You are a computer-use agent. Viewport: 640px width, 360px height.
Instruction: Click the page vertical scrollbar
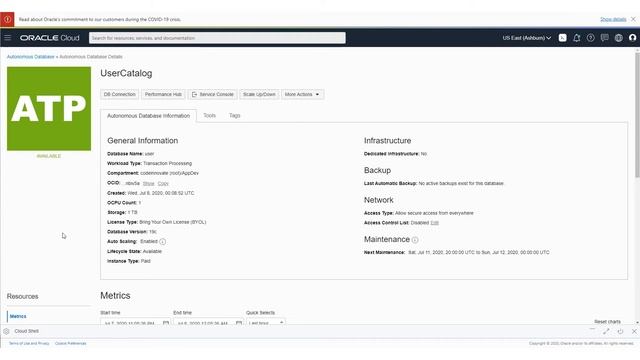pos(637,115)
